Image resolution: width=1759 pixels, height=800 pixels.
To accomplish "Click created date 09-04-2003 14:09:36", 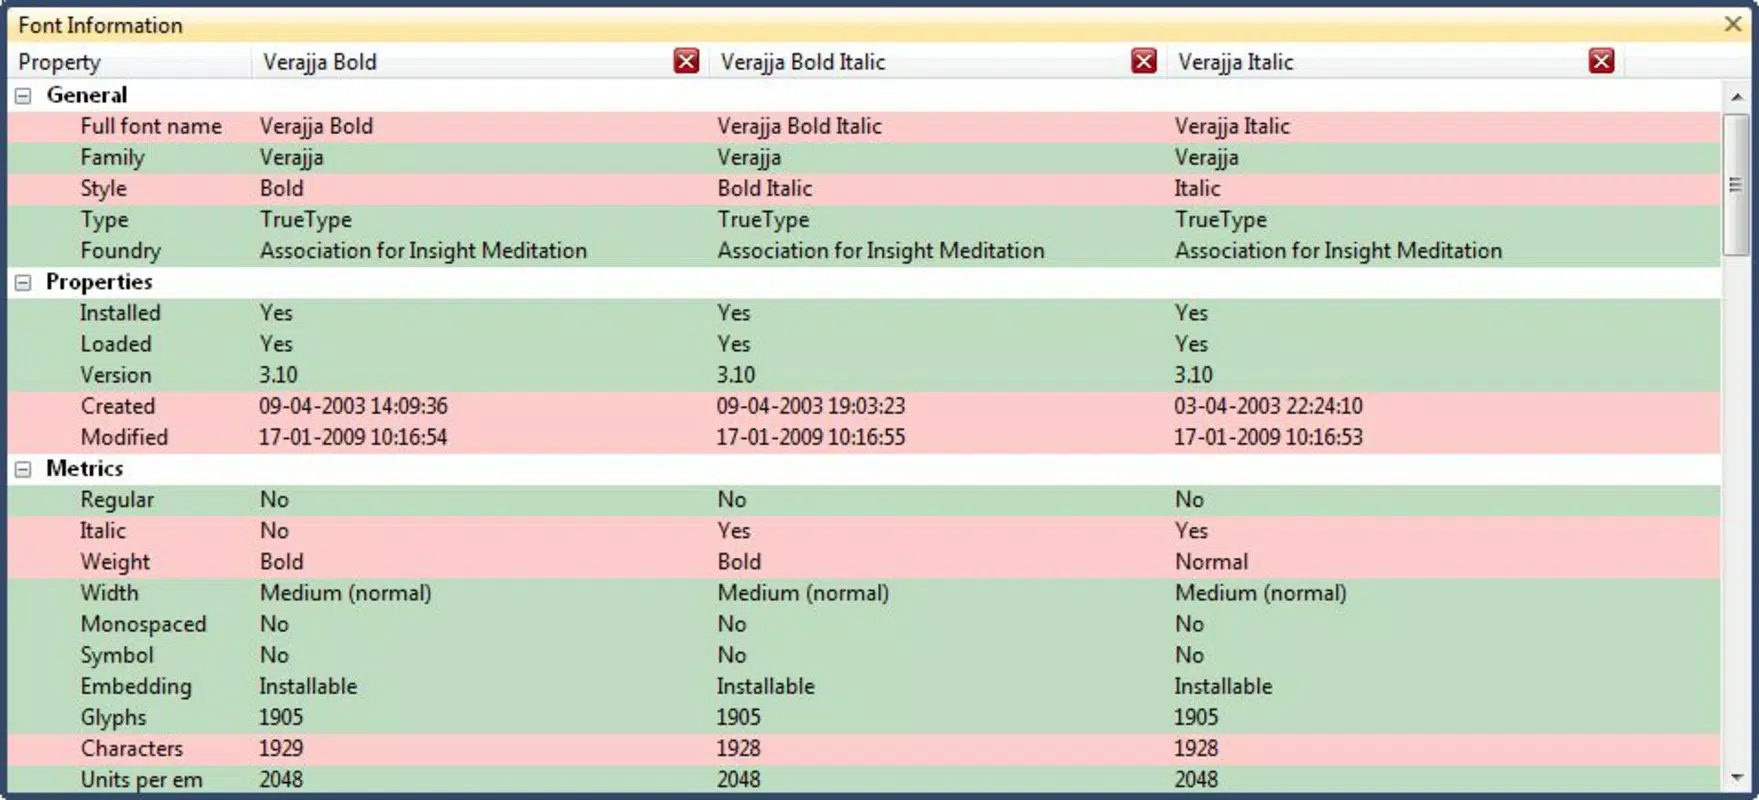I will point(353,406).
